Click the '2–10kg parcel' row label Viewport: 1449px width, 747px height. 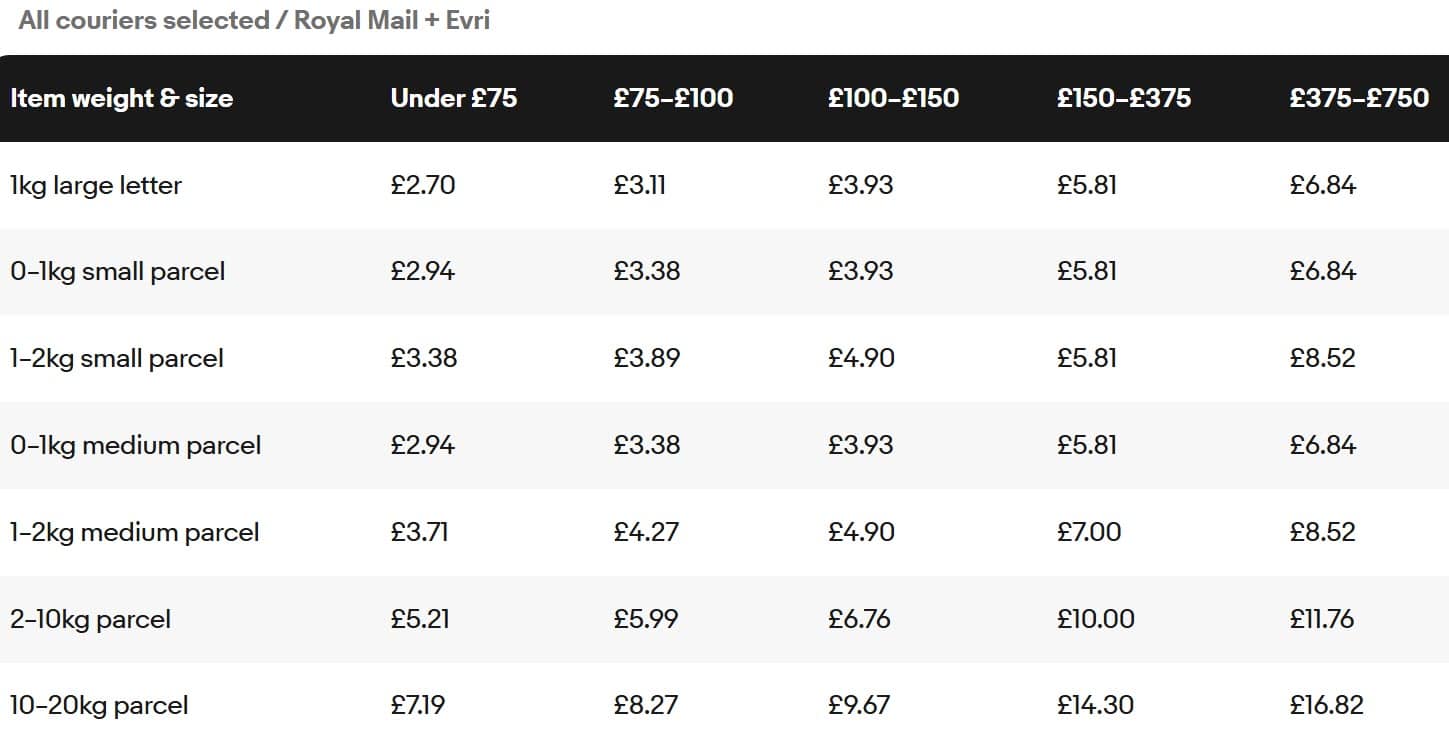(90, 619)
